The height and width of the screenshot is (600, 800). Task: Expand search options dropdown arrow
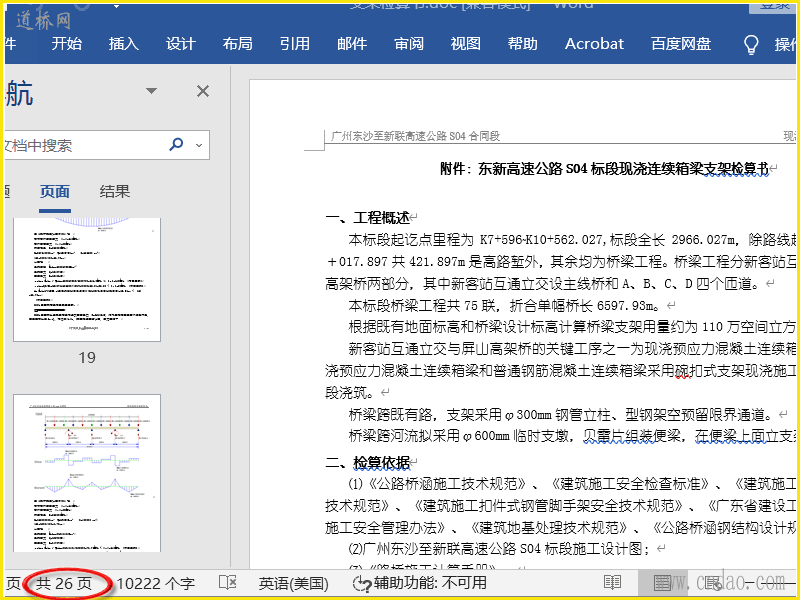pyautogui.click(x=198, y=145)
